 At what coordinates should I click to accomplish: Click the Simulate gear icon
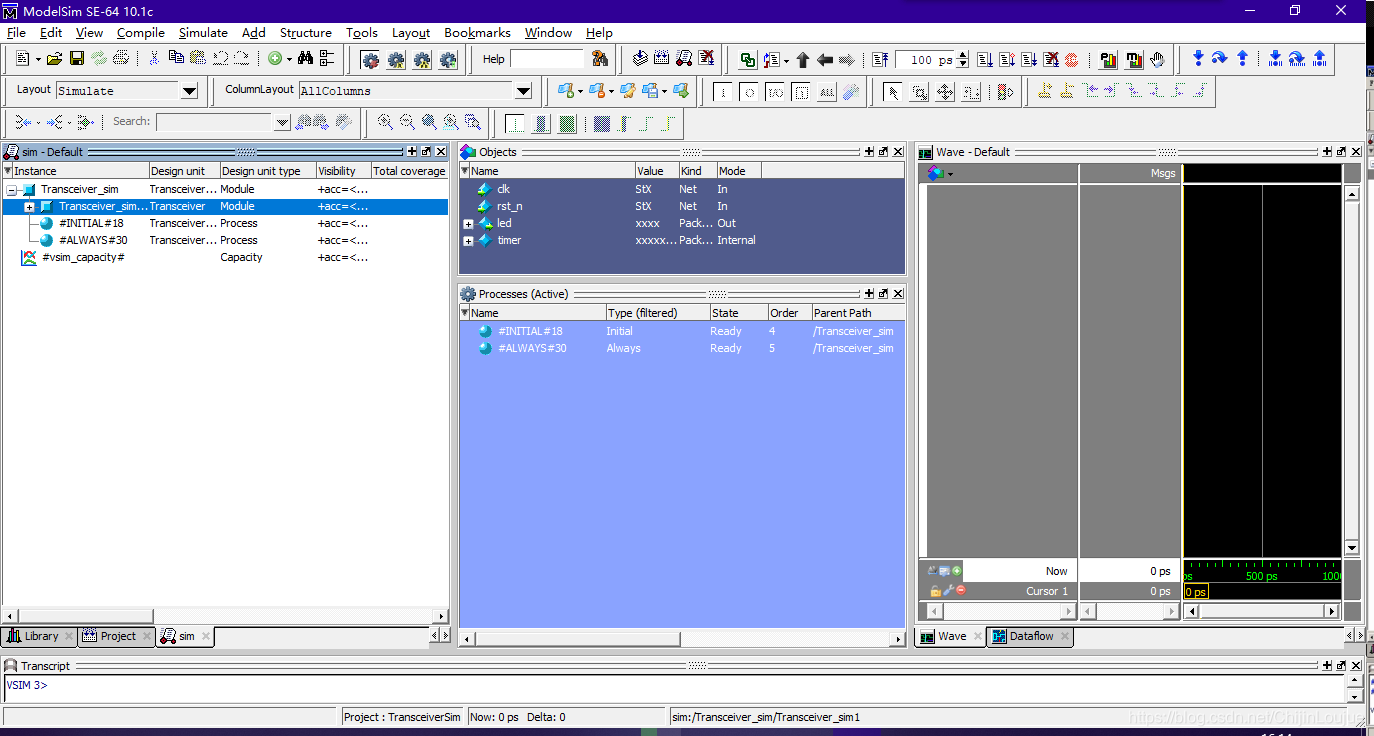pos(423,60)
